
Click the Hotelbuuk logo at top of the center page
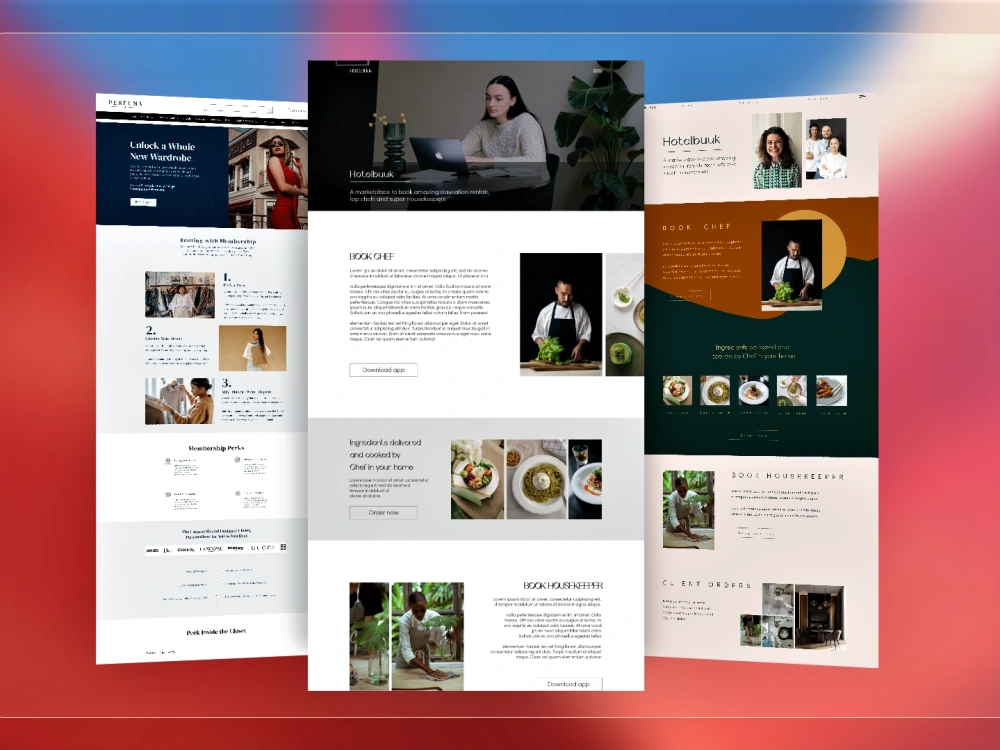point(360,70)
